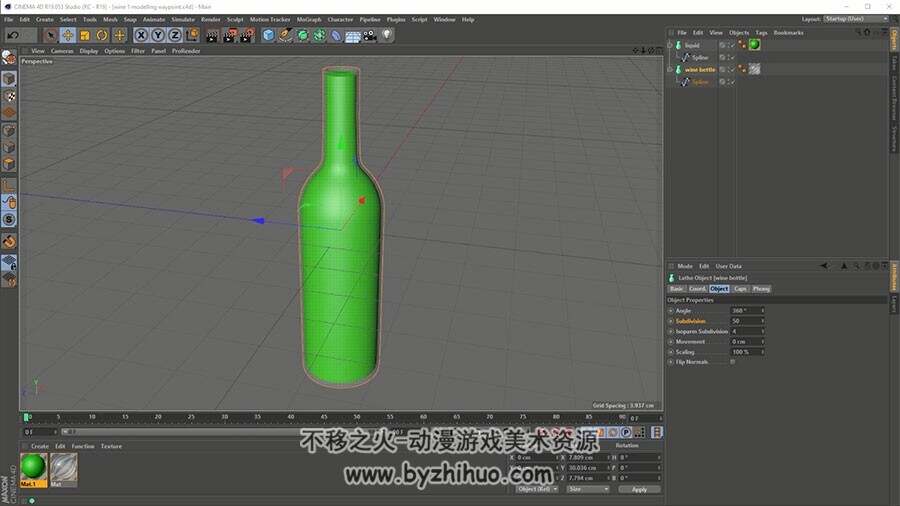The width and height of the screenshot is (900, 506).
Task: Toggle the Z axis lock
Action: 175,36
